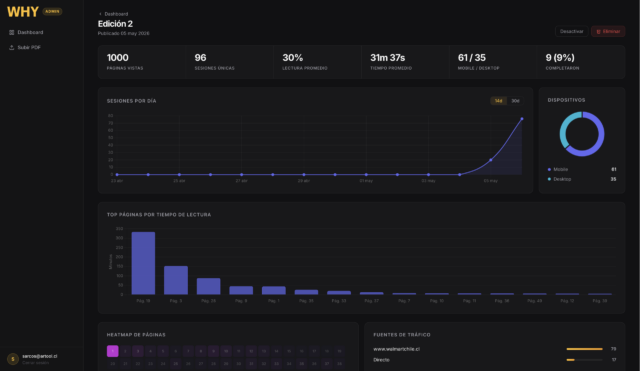Select Dashboard in the sidebar menu
The image size is (640, 371).
coord(30,32)
